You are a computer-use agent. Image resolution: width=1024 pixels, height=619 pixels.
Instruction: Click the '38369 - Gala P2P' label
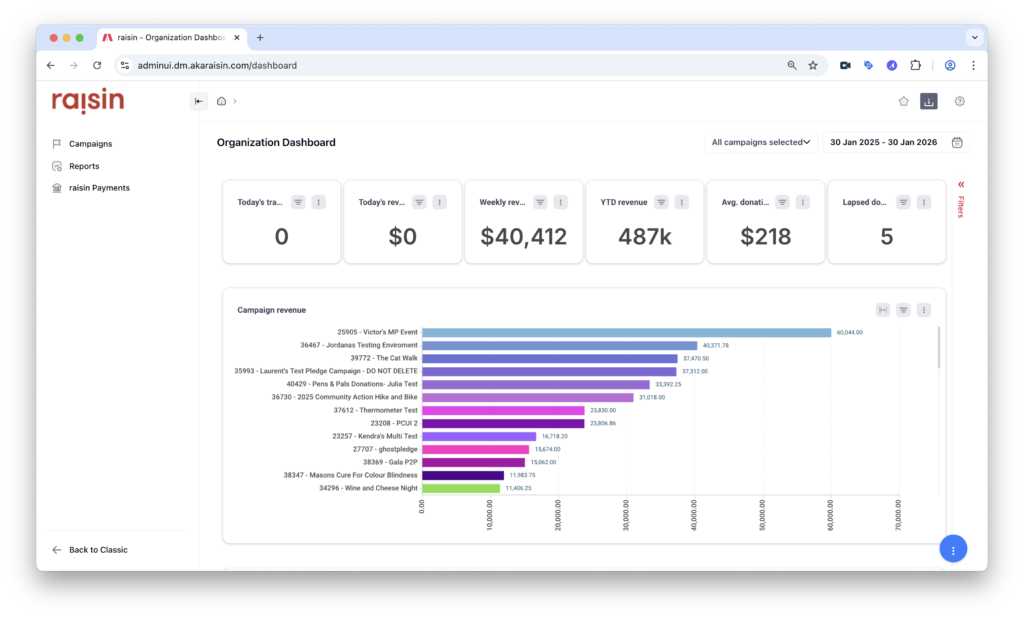pos(390,462)
